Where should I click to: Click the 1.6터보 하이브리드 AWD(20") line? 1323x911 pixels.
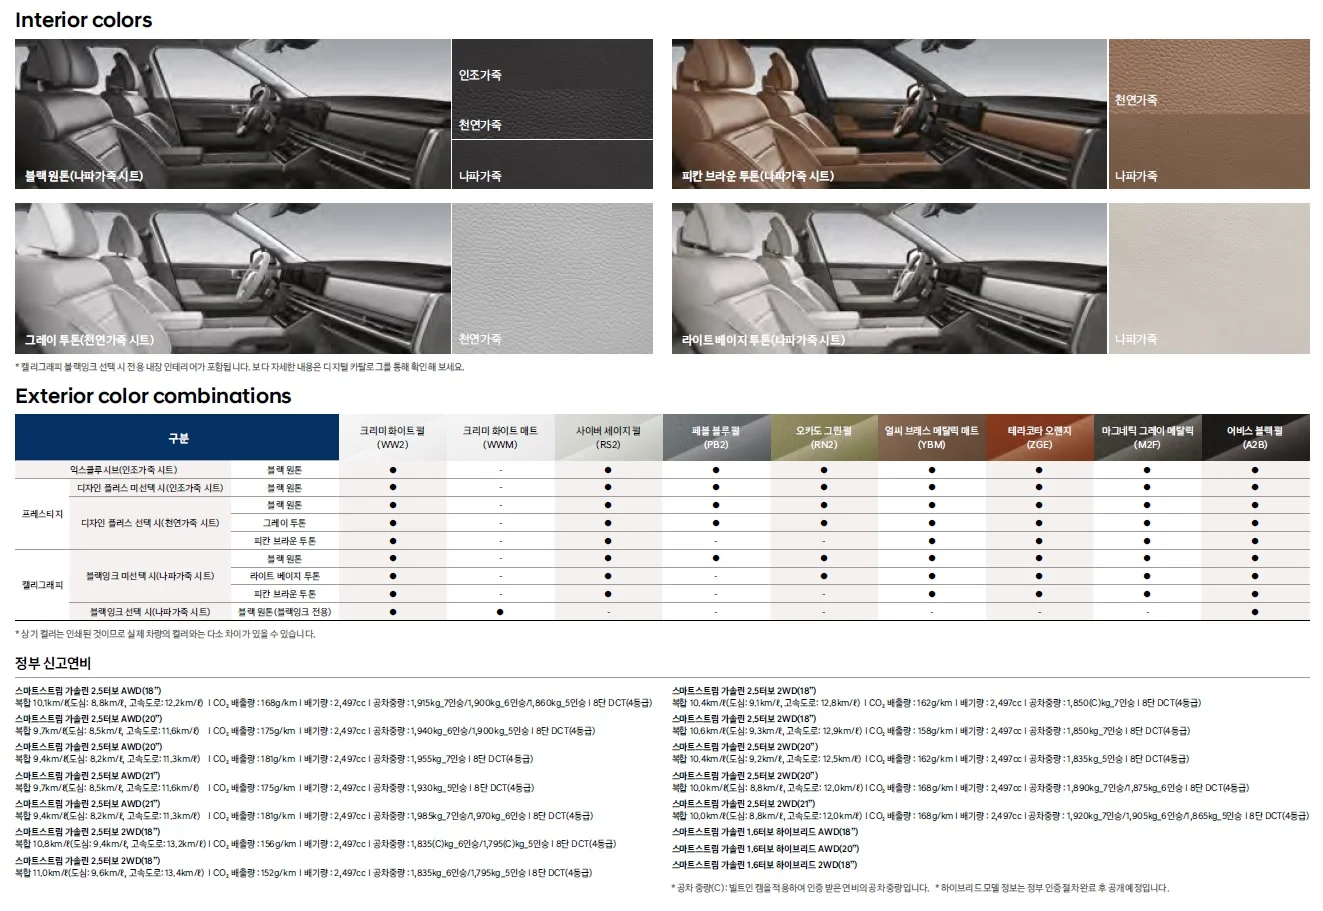tap(766, 849)
